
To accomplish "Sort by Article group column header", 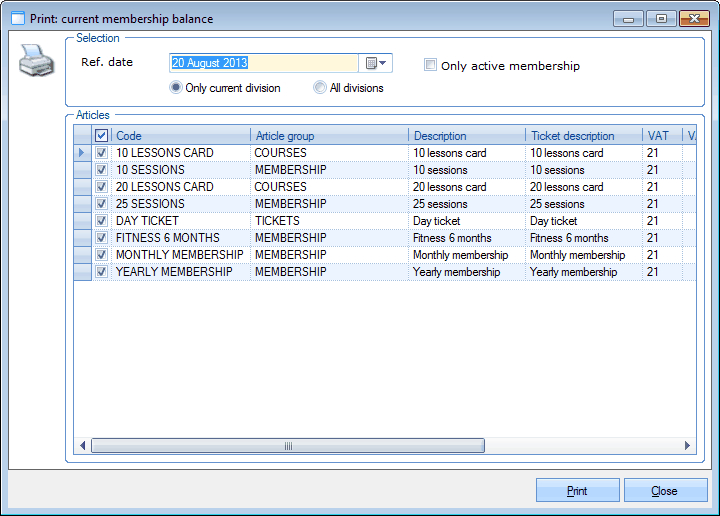I will (x=329, y=136).
